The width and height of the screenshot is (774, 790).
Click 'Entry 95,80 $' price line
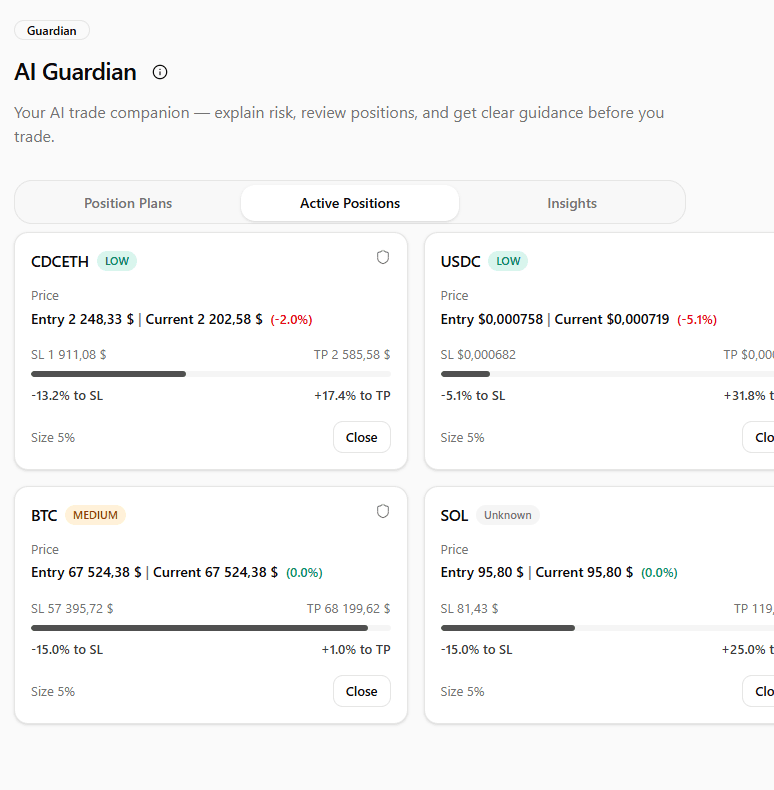tap(482, 572)
